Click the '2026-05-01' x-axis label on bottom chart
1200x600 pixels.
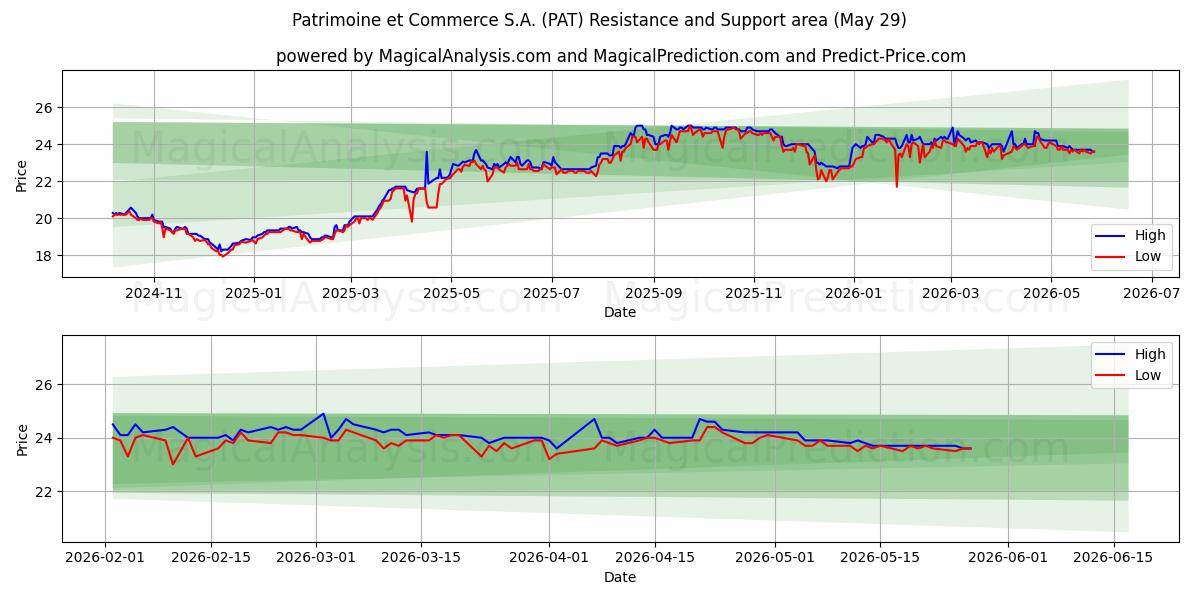(x=776, y=559)
